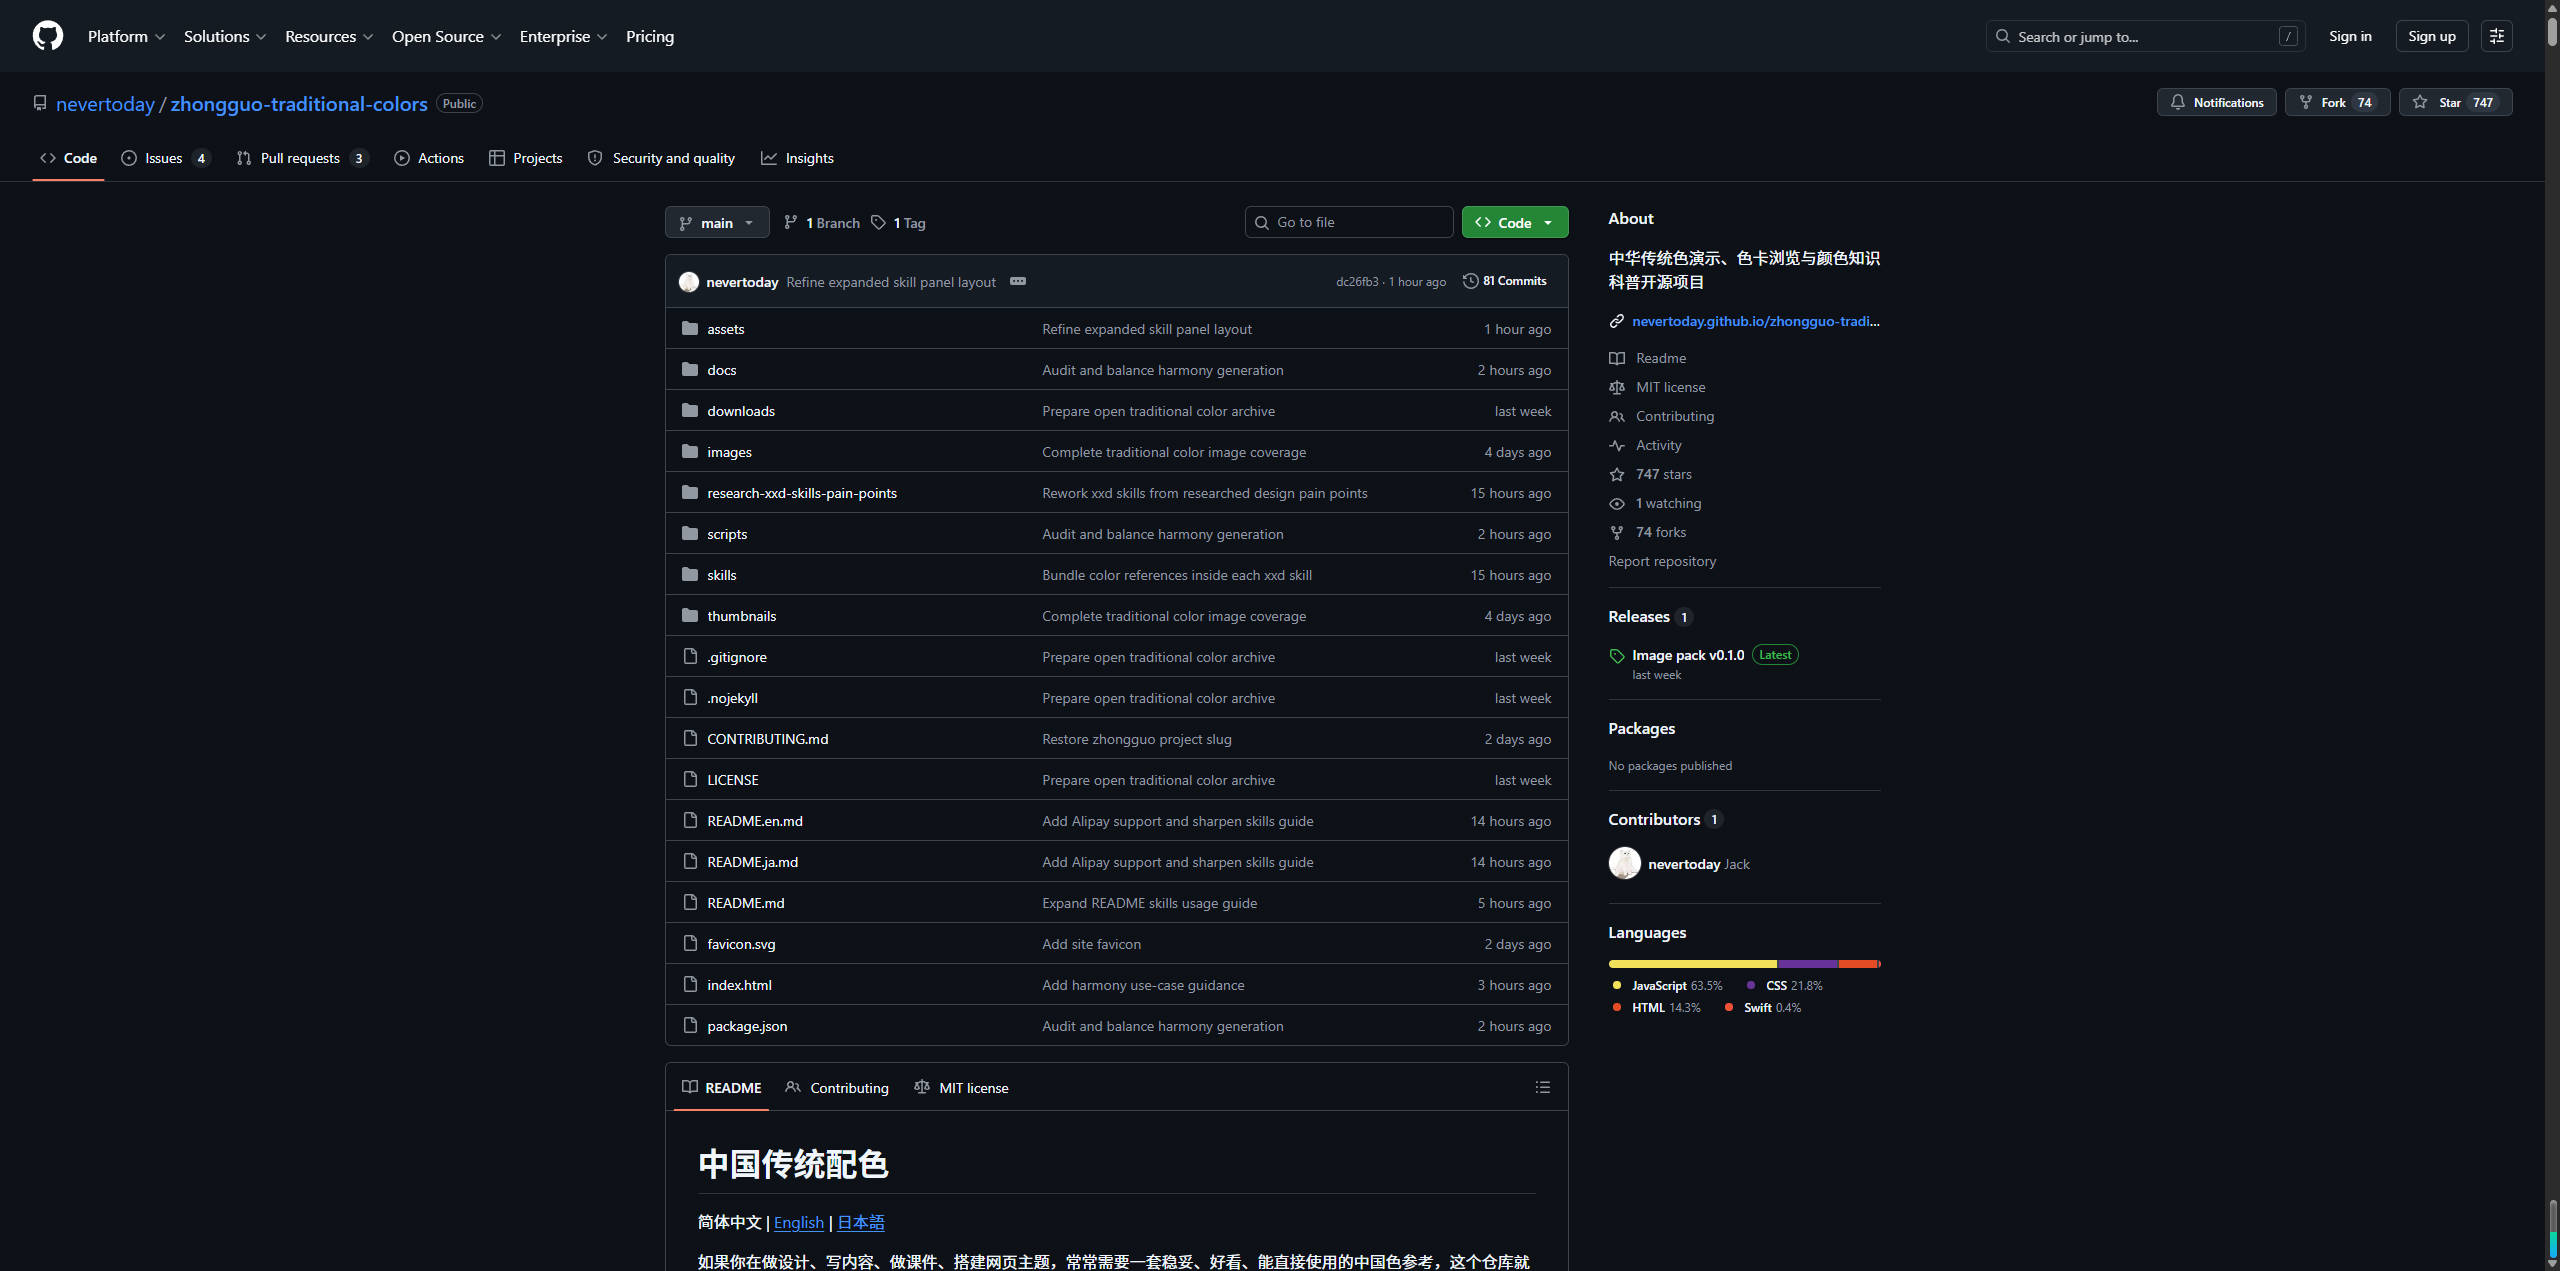Click the appearance settings icon beside Sign up
The image size is (2560, 1271).
[x=2496, y=36]
